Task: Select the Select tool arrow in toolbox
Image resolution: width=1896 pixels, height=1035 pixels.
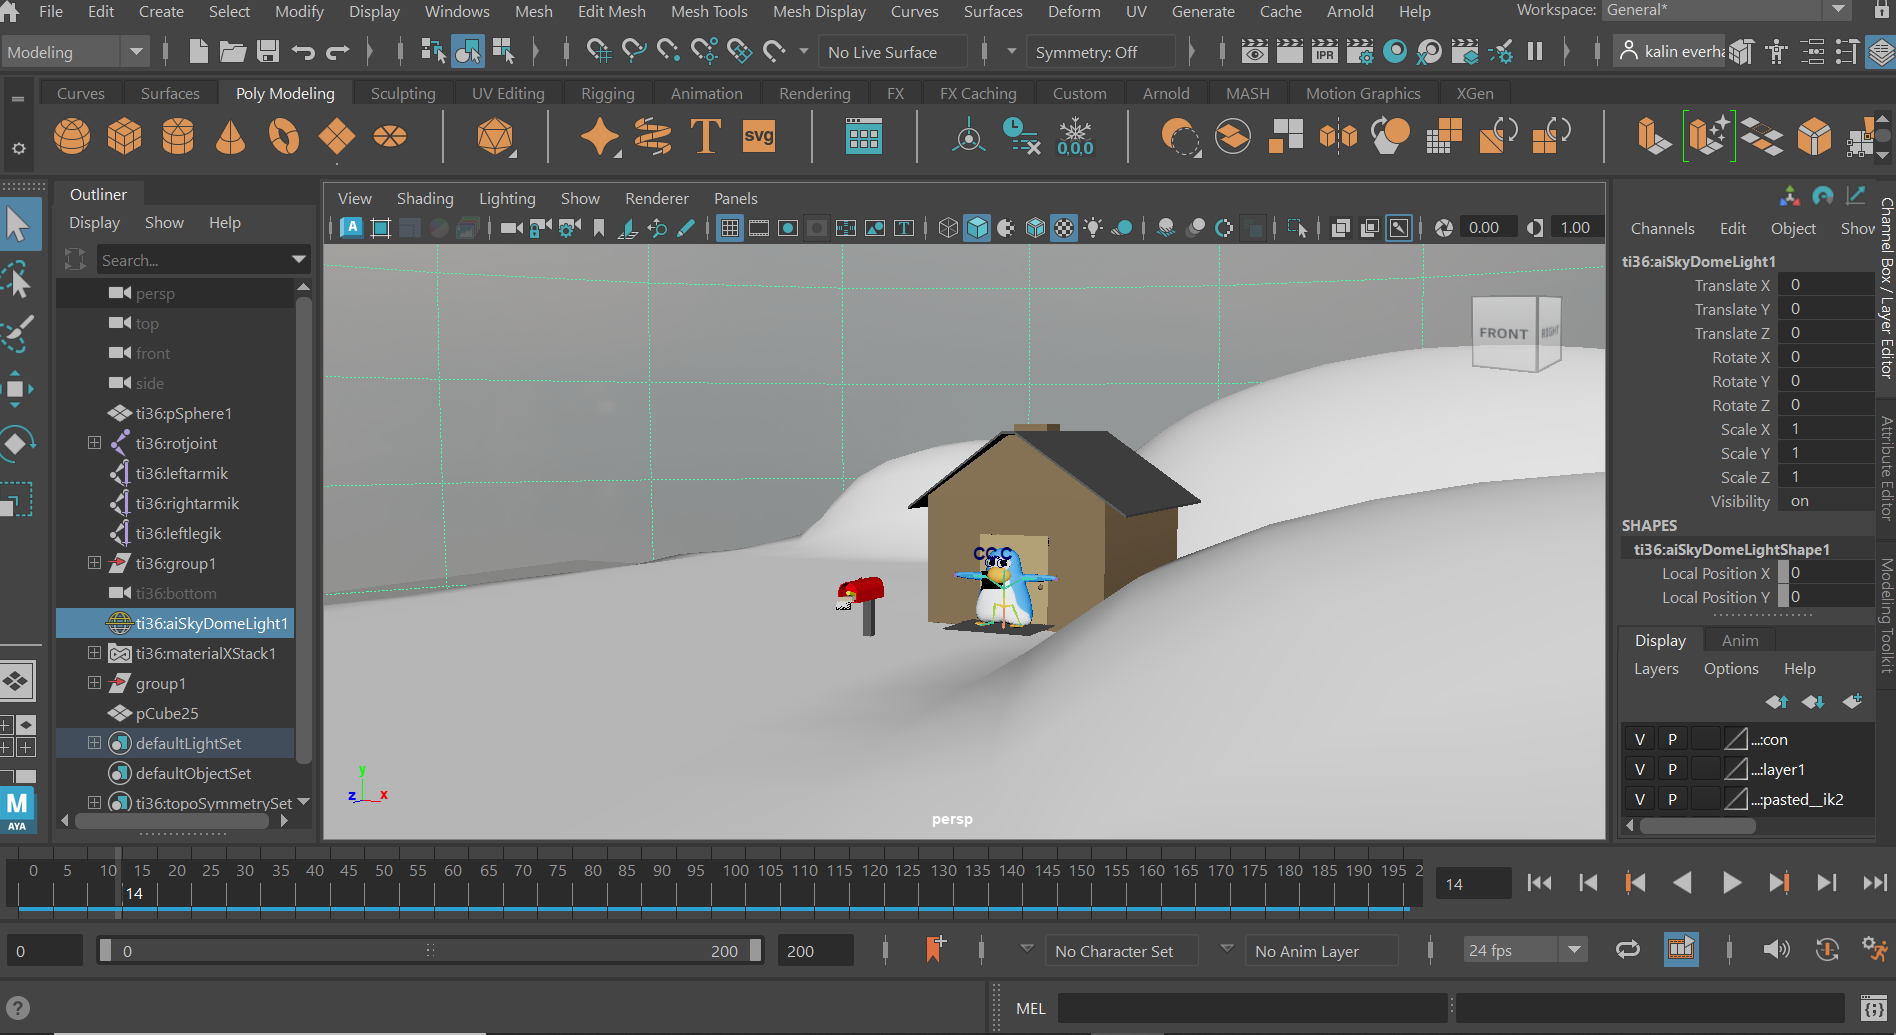Action: pos(18,224)
